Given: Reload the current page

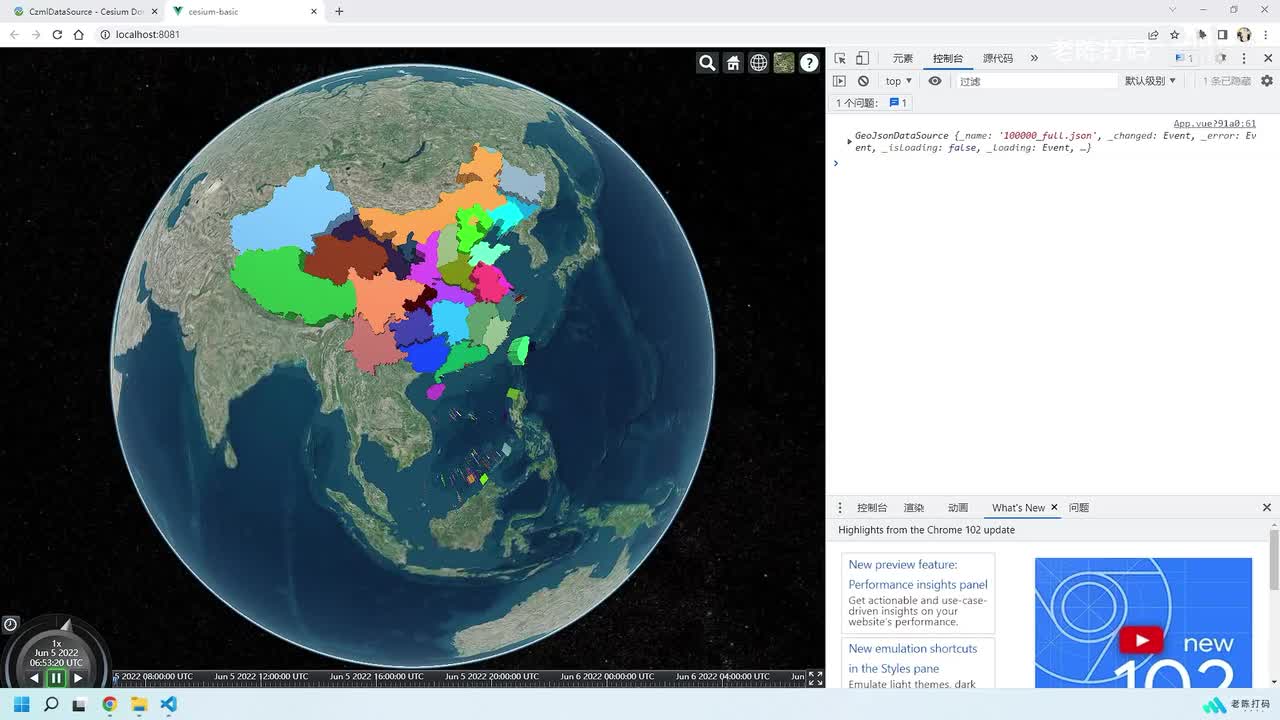Looking at the screenshot, I should point(57,34).
